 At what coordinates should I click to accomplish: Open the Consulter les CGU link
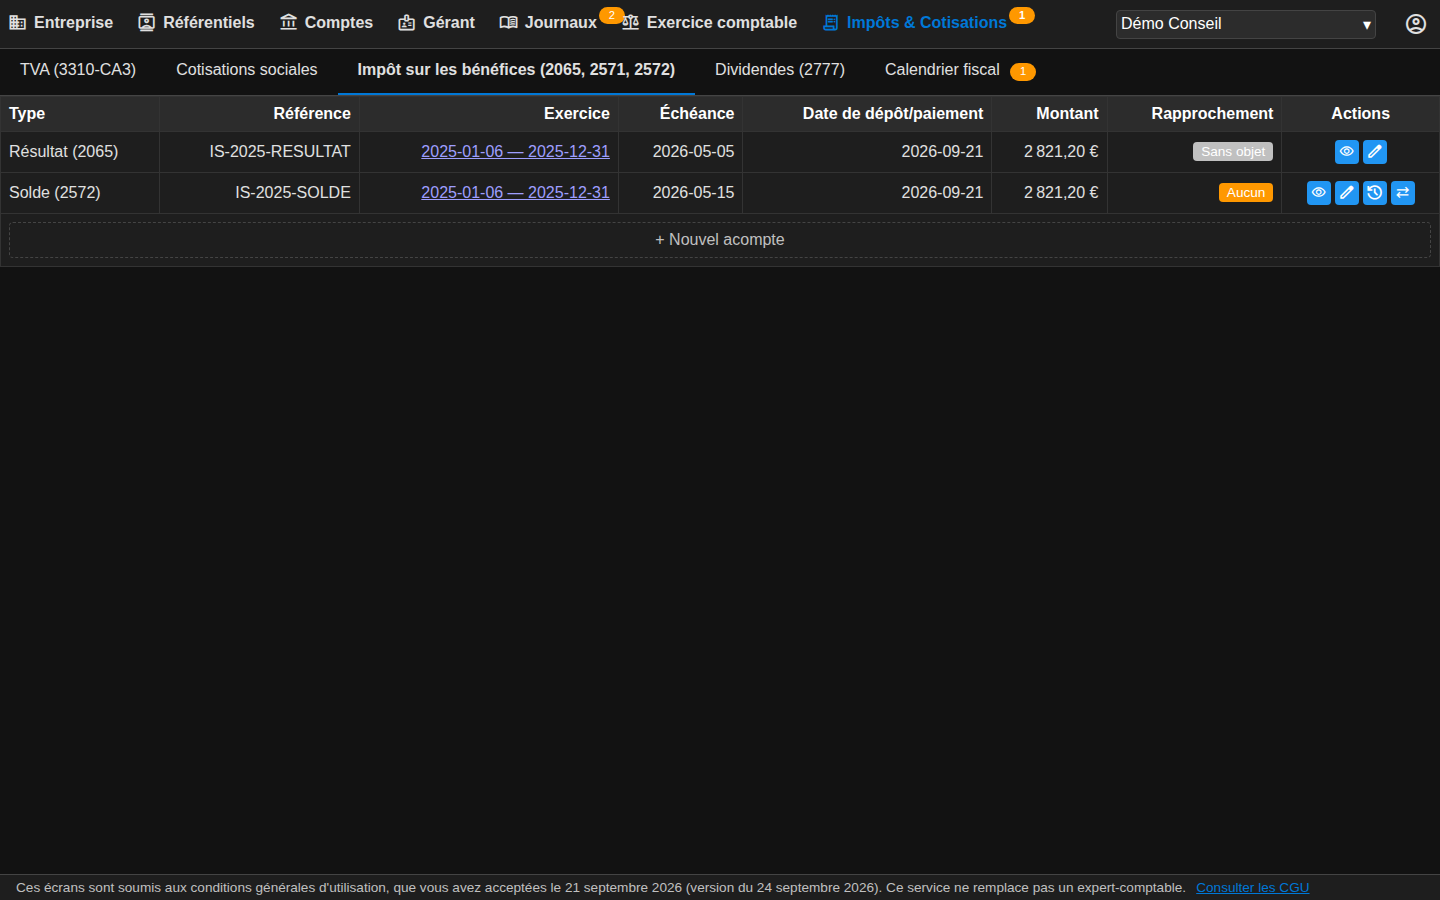(x=1252, y=888)
